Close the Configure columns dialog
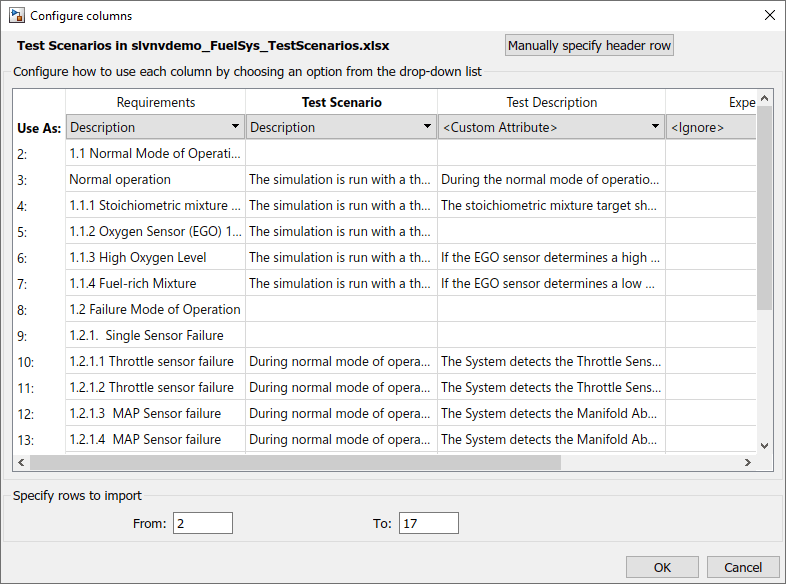 (x=769, y=16)
